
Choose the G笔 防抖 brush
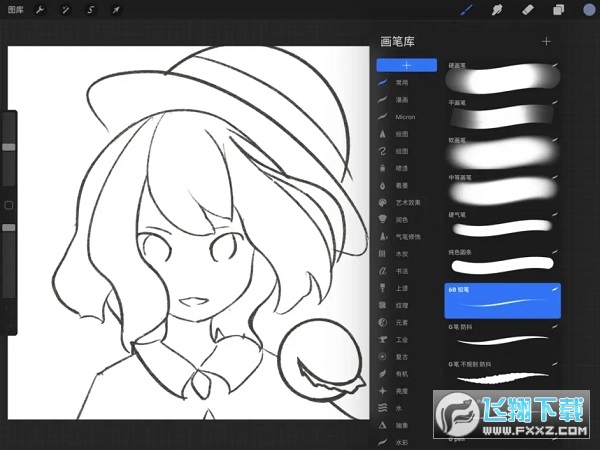pos(502,339)
